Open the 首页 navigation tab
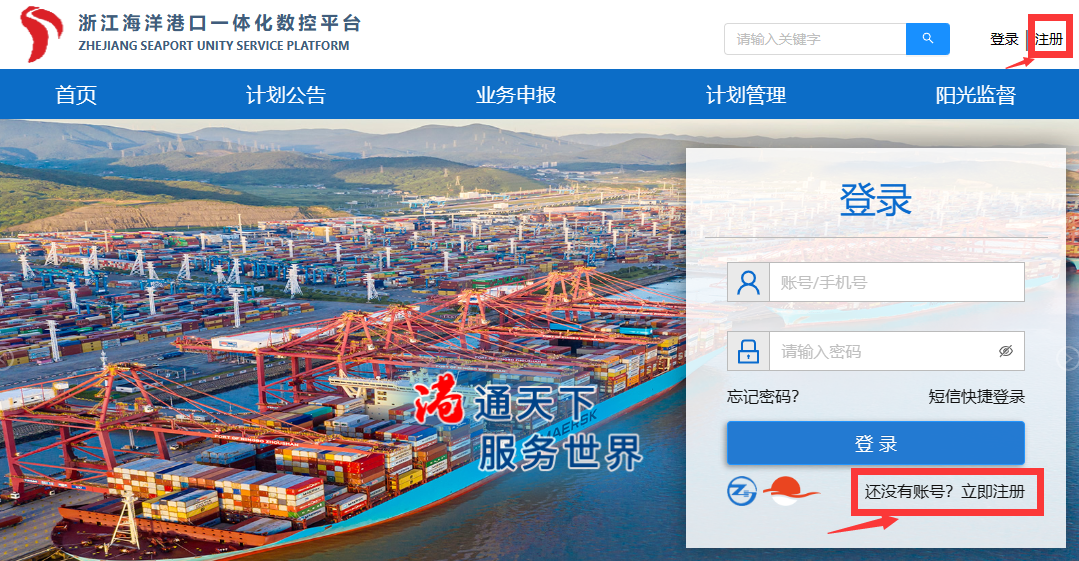This screenshot has height=561, width=1079. coord(76,94)
